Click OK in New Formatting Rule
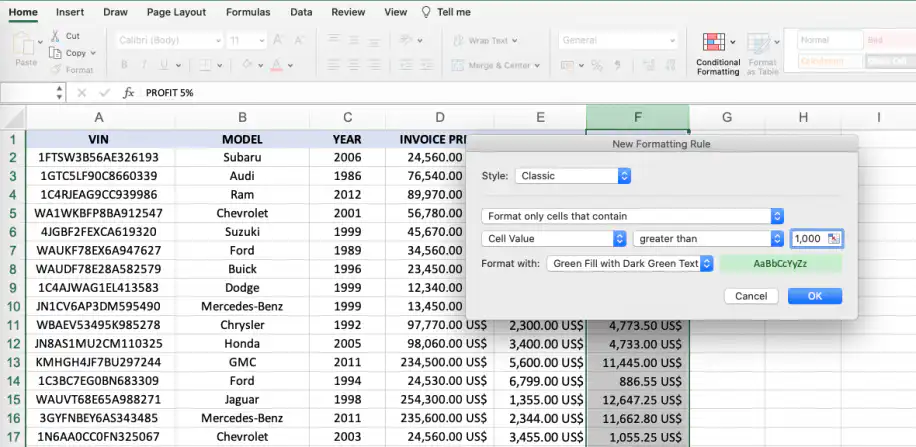 [x=815, y=296]
